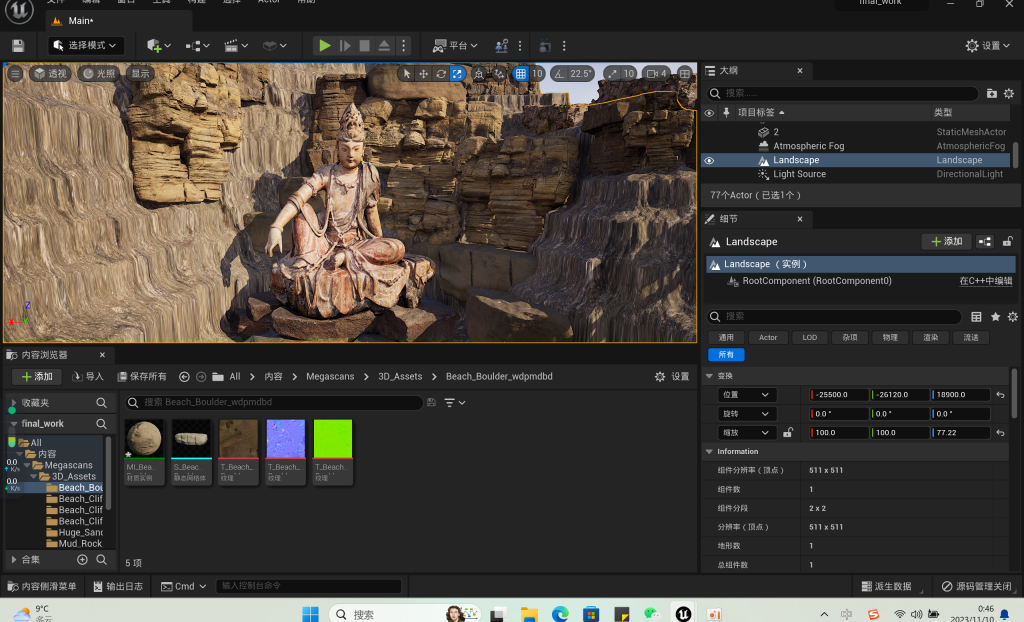Select the MI_Bea material instance thumbnail
The width and height of the screenshot is (1024, 622).
144,438
